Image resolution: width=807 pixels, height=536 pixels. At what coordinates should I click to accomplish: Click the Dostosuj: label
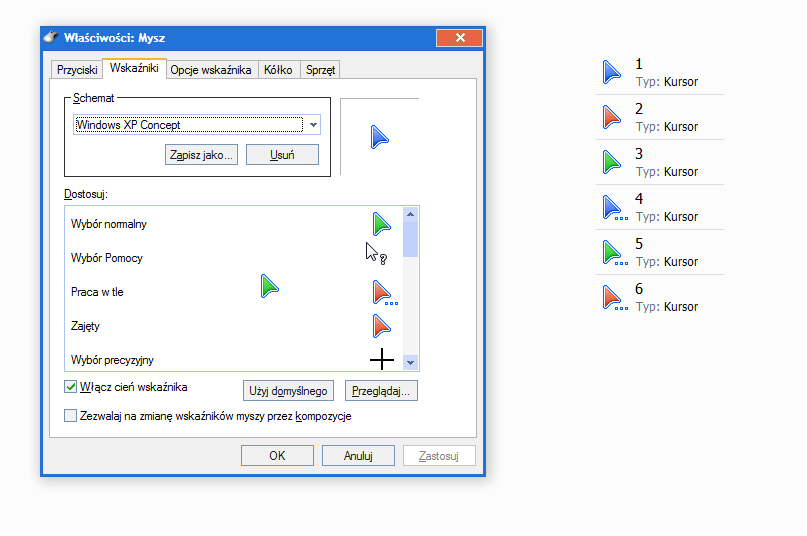(x=85, y=194)
